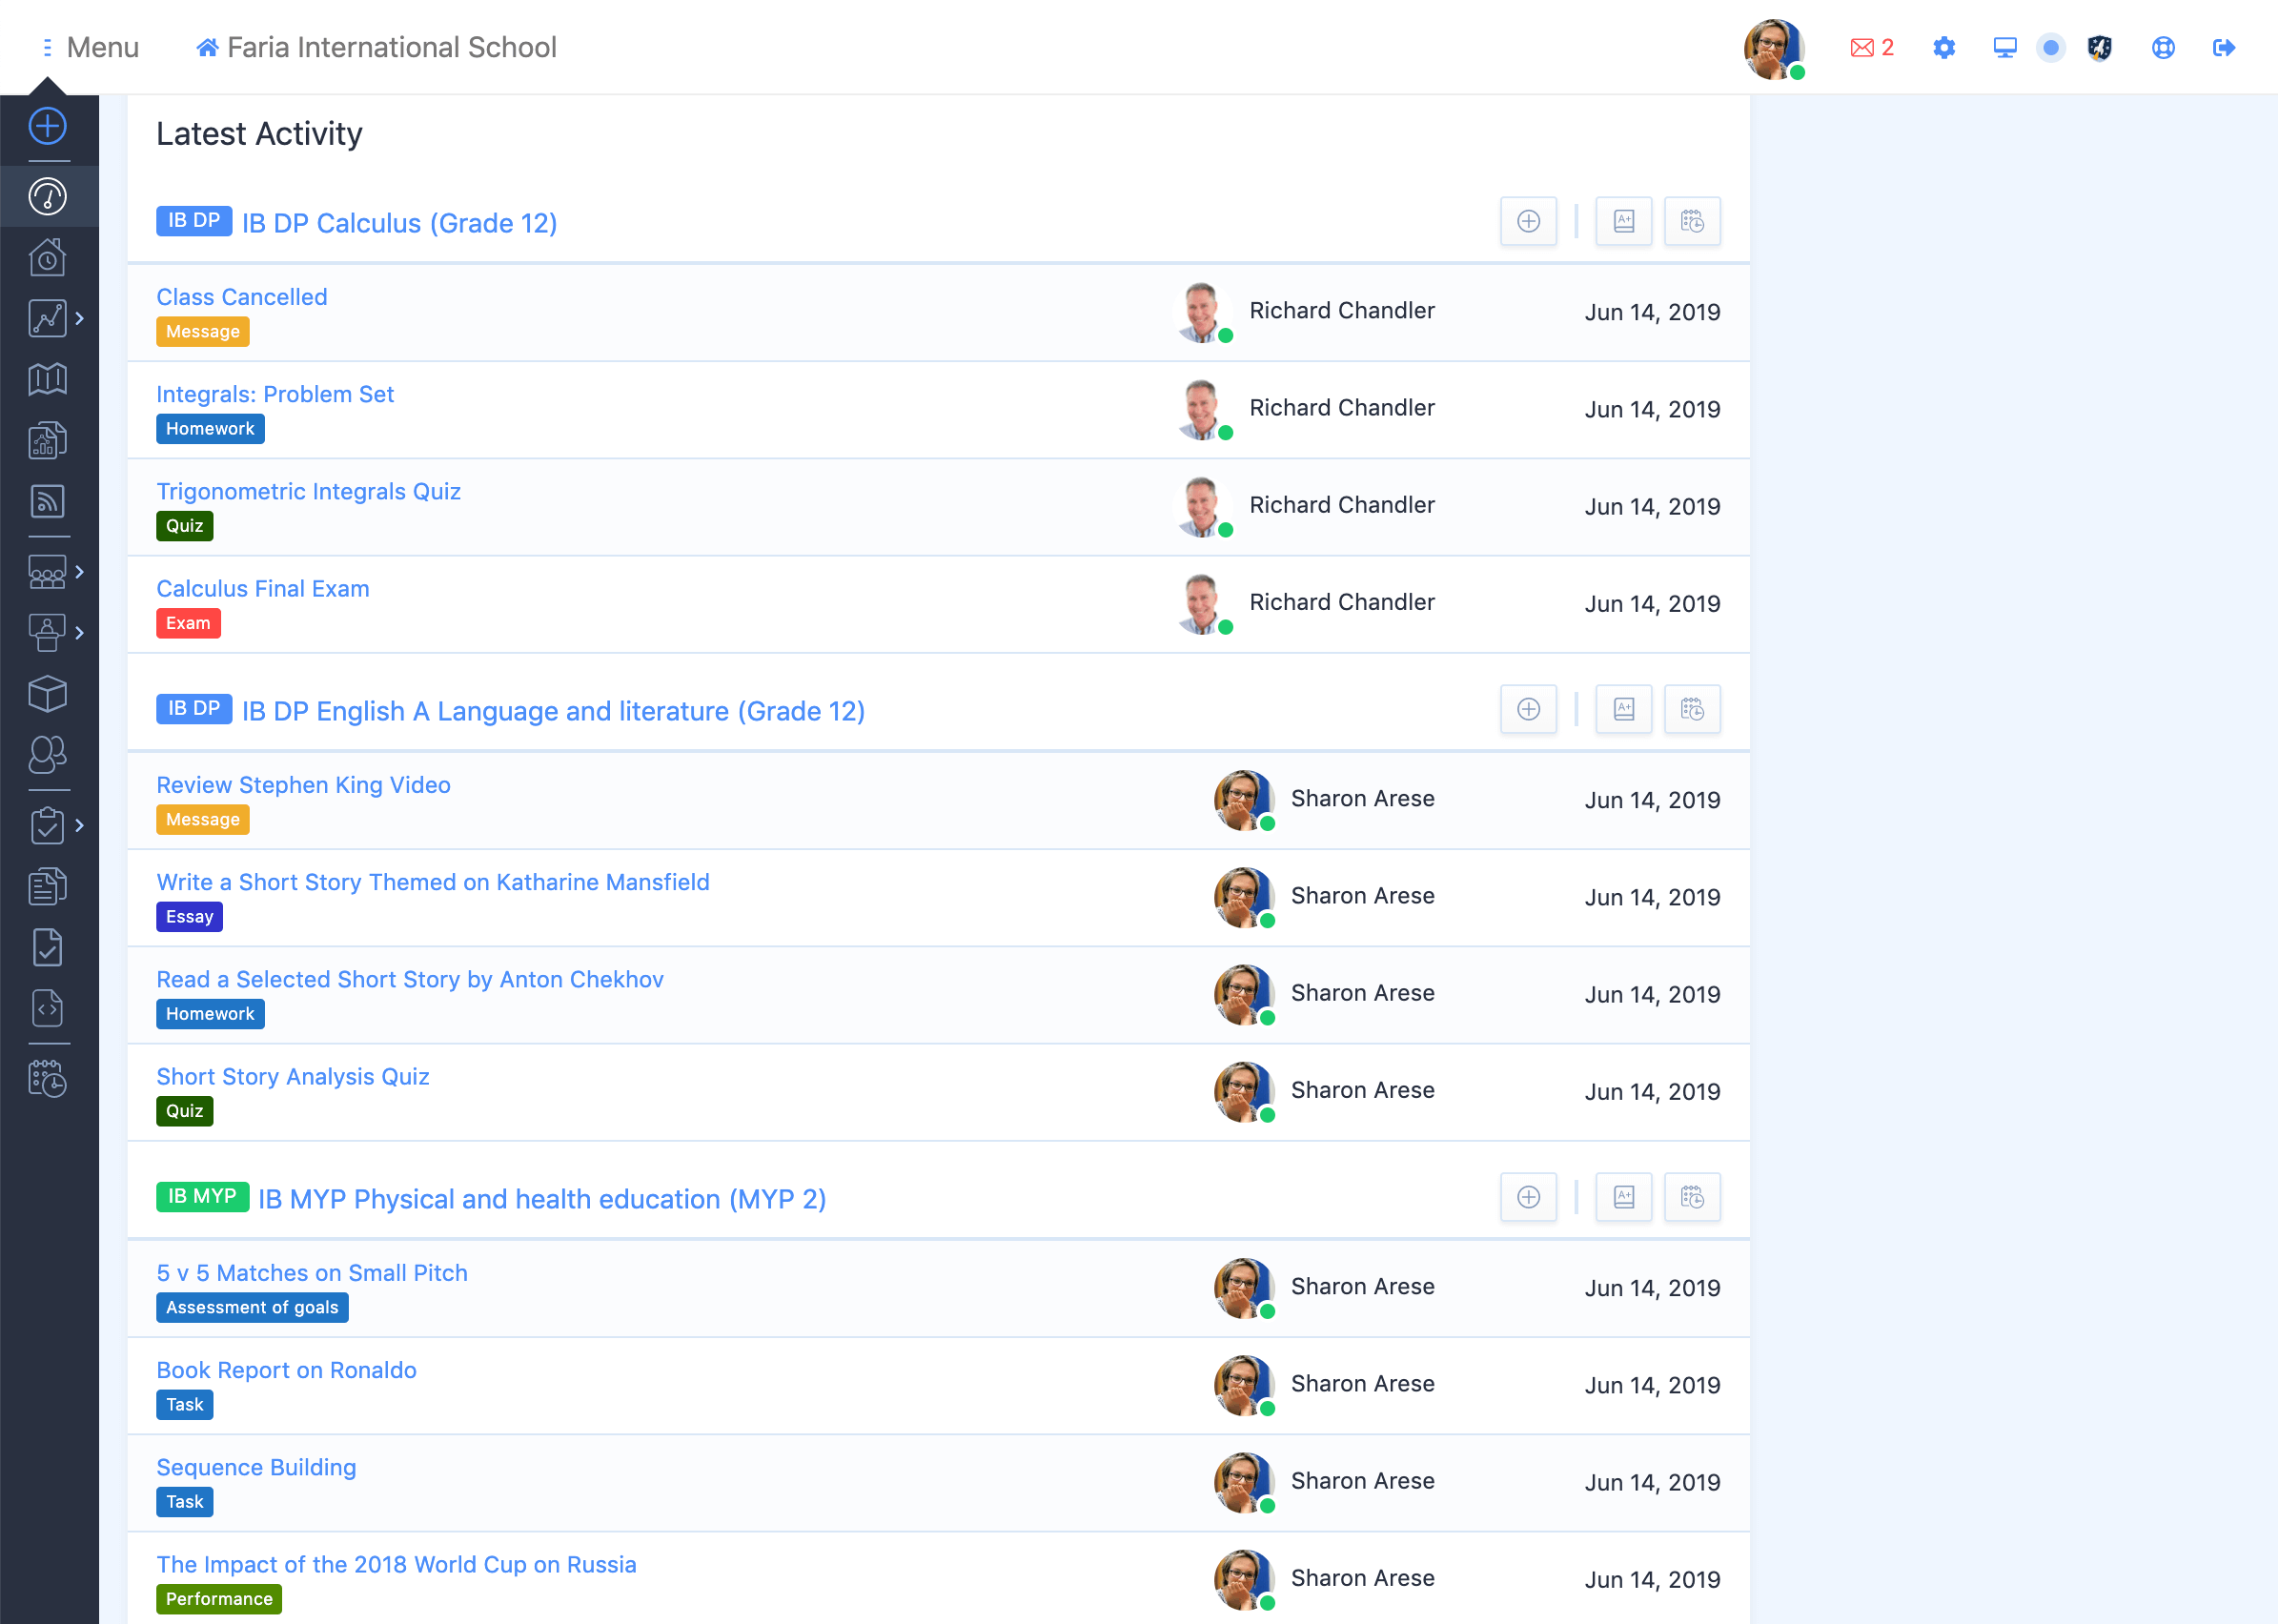Open Trigonometric Integrals Quiz

[x=308, y=491]
